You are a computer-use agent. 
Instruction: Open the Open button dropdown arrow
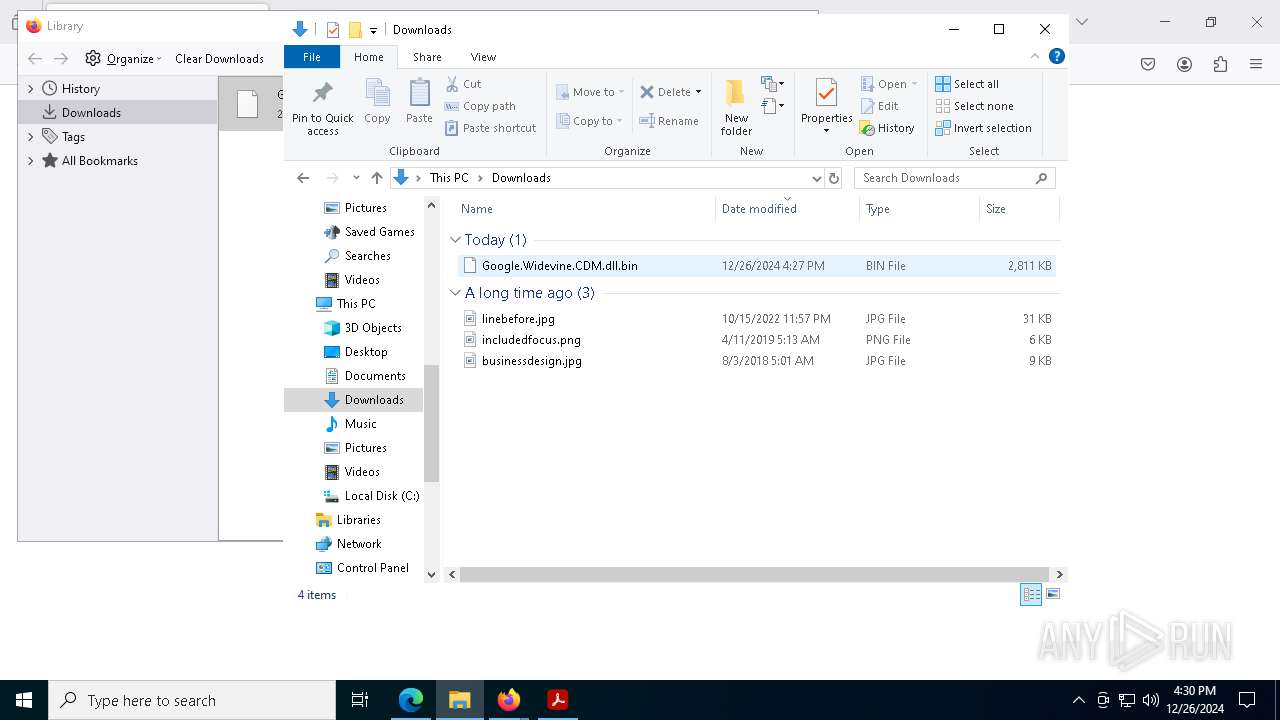point(914,84)
